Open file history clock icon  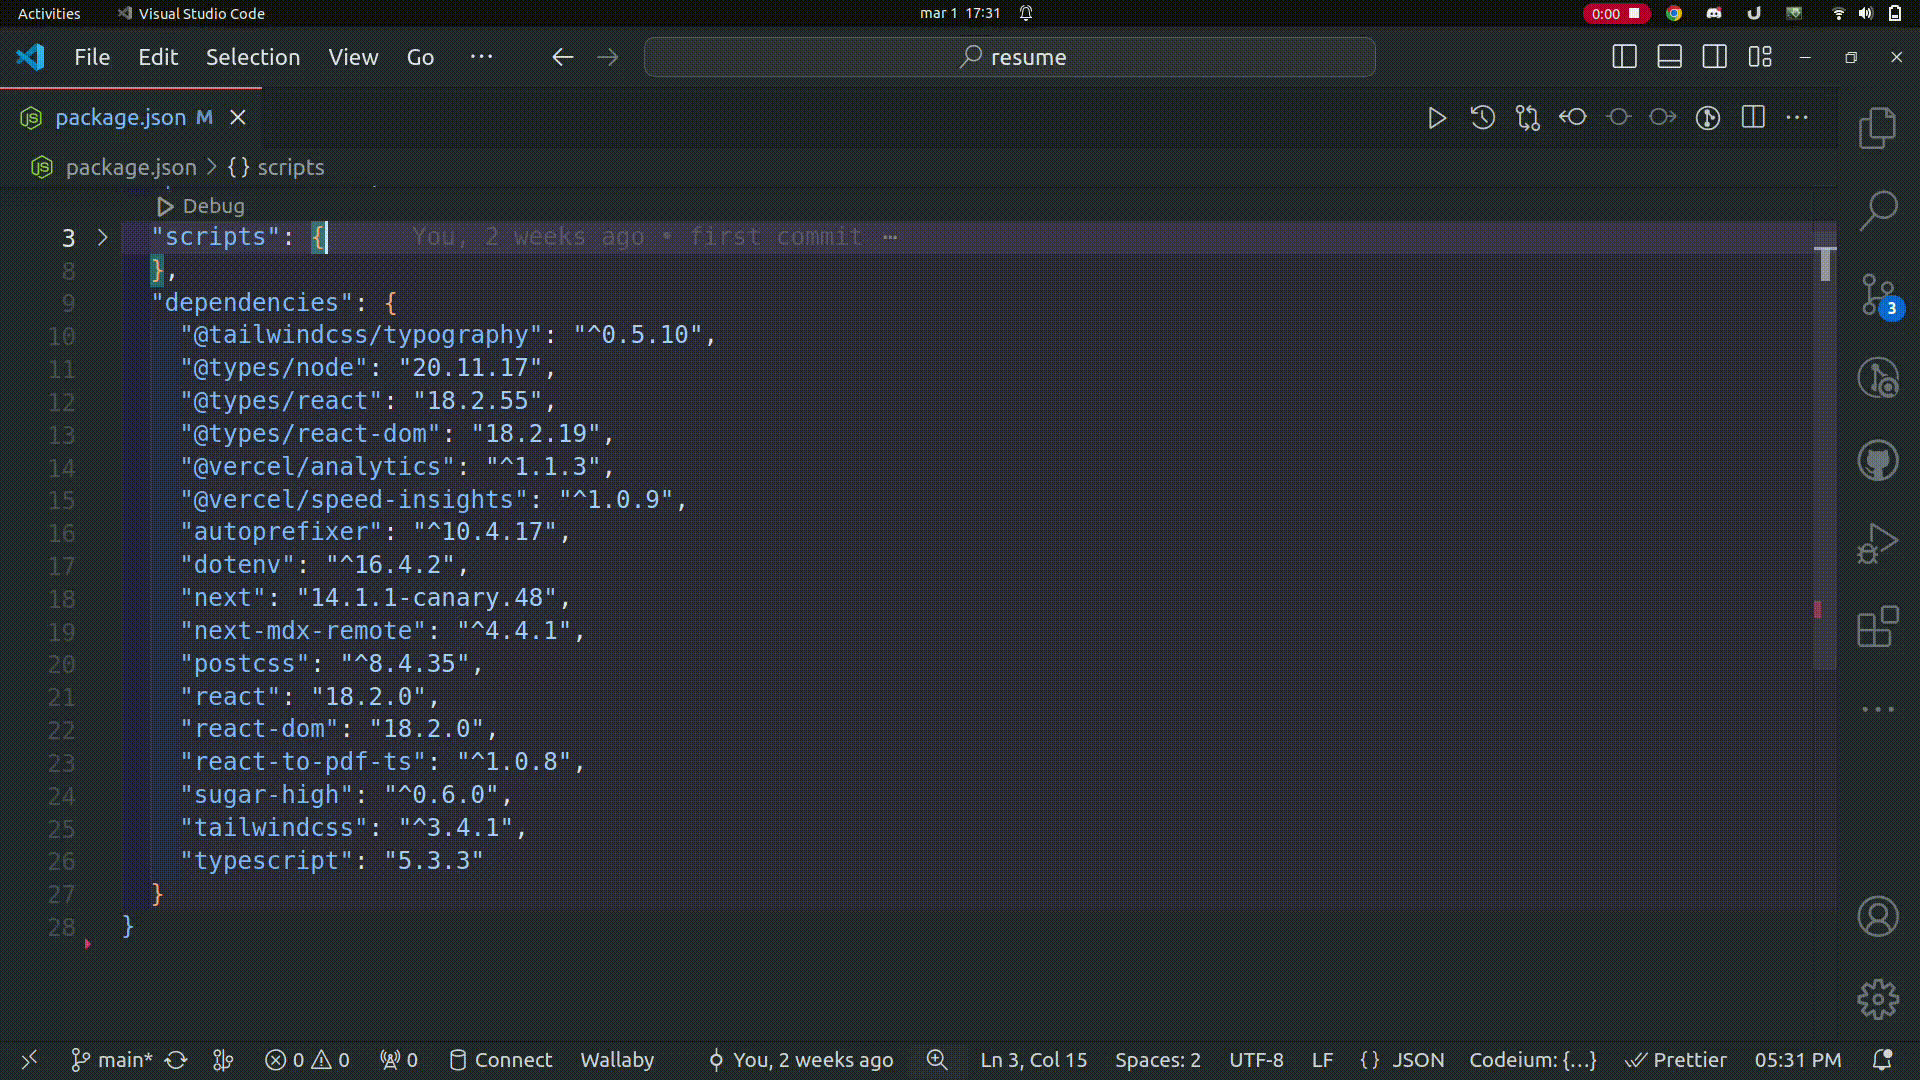(1482, 118)
